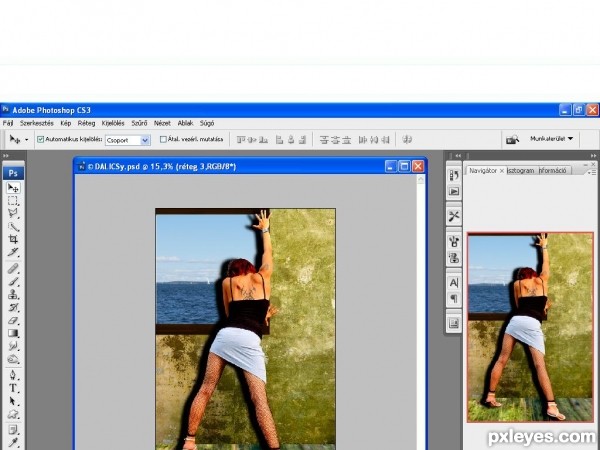Open the Réteg menu

click(86, 123)
